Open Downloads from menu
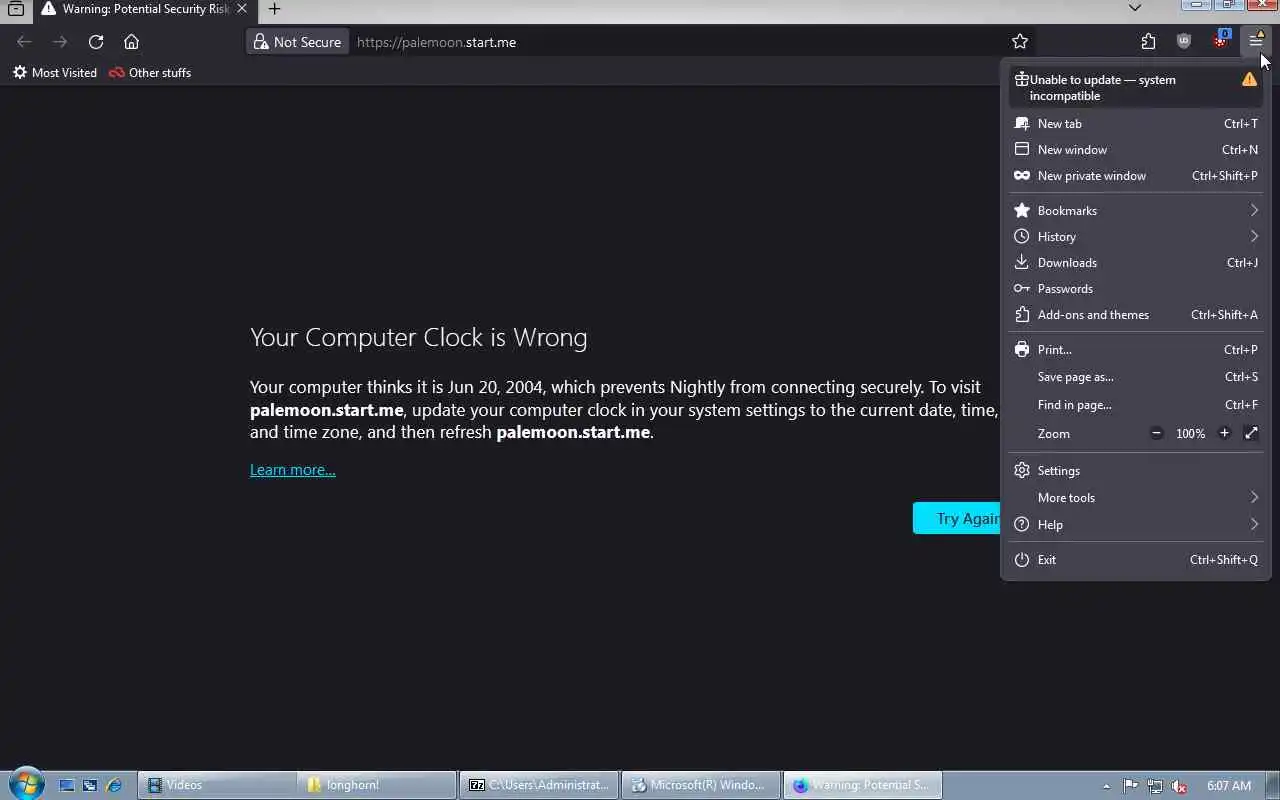 point(1136,263)
